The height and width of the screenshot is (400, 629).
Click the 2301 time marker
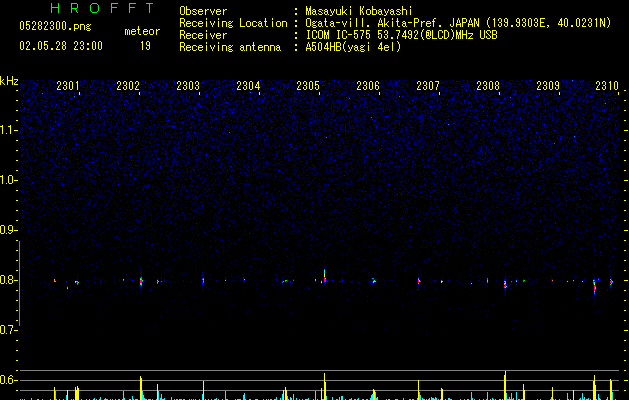pos(68,85)
